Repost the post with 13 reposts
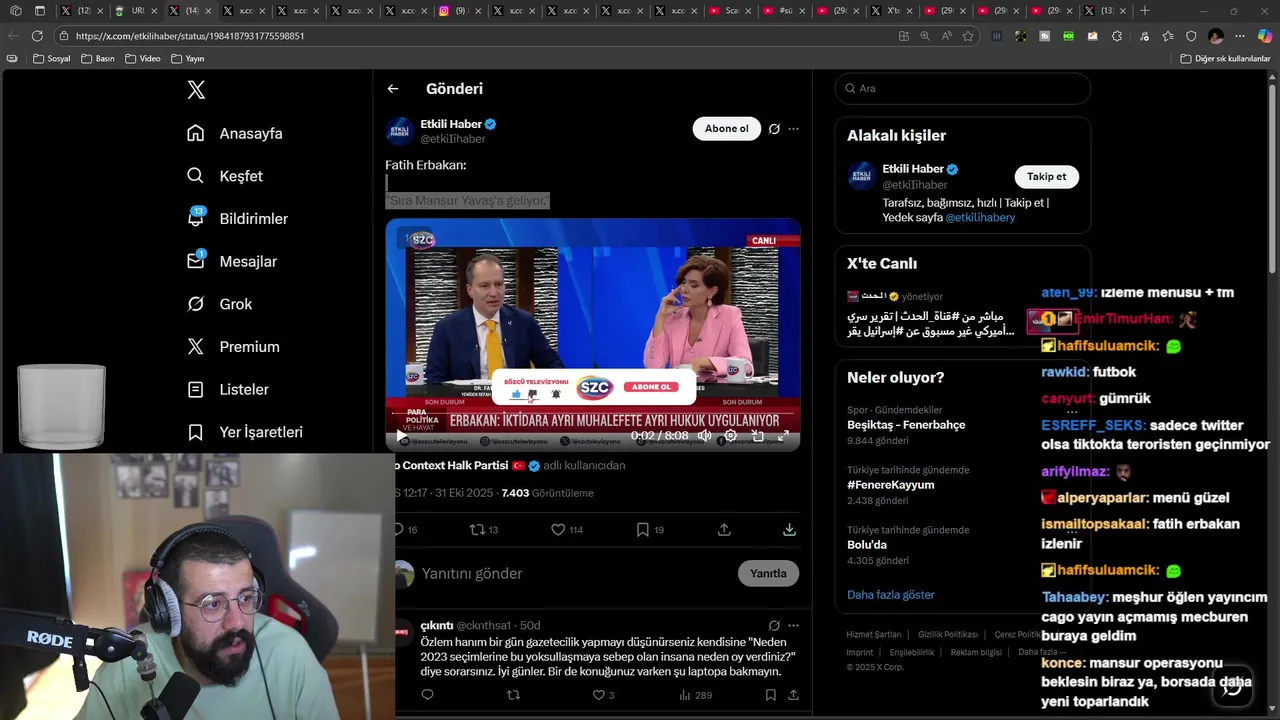This screenshot has width=1280, height=720. (484, 530)
